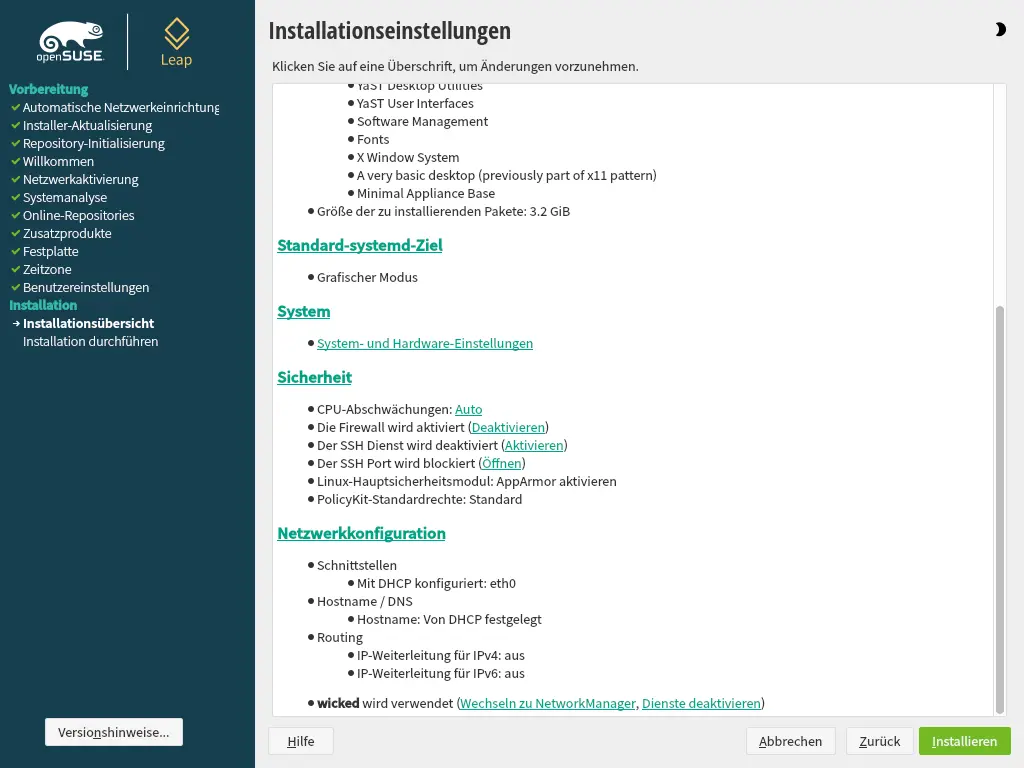1024x768 pixels.
Task: Click Dienste deaktivieren link
Action: (x=701, y=703)
